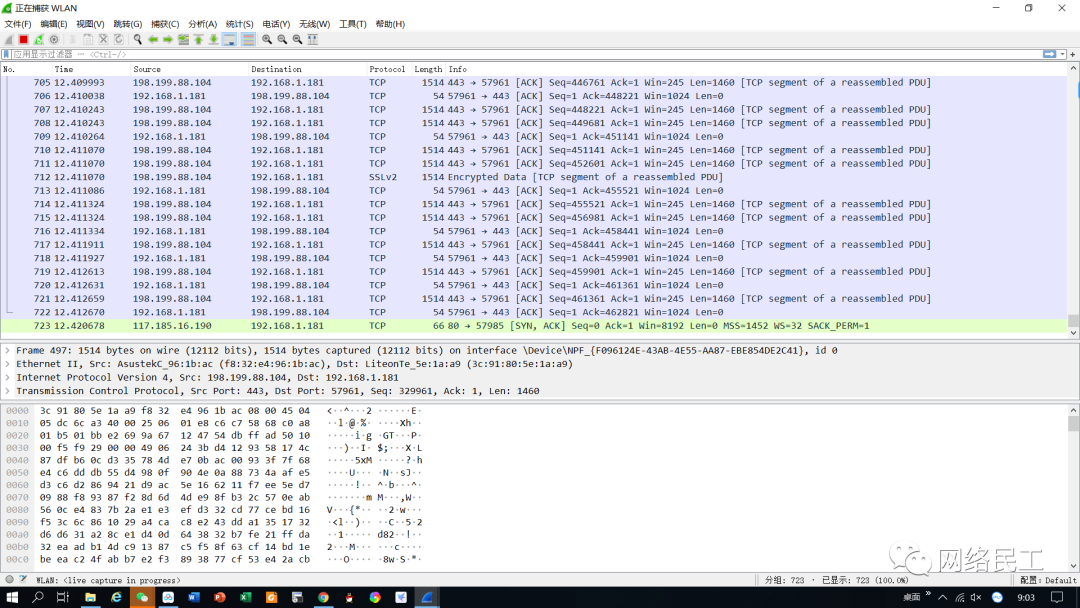Screen dimensions: 1080x608
Task: Open the 帮助(H) menu
Action: 390,24
